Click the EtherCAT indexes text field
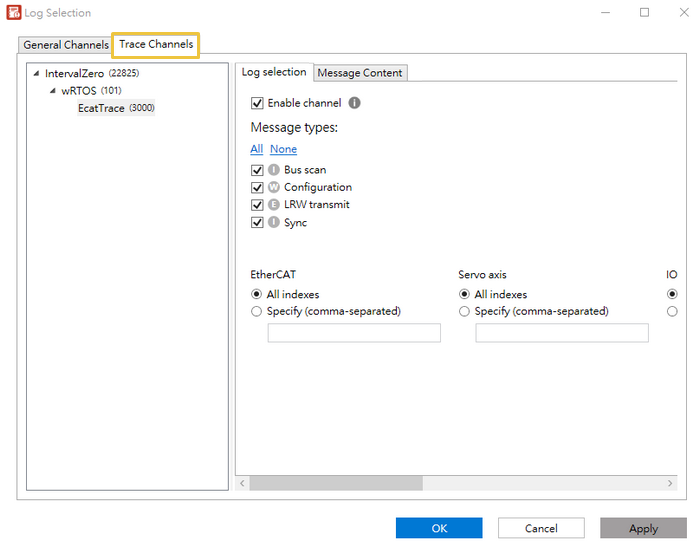Screen dimensions: 700x554 [354, 333]
